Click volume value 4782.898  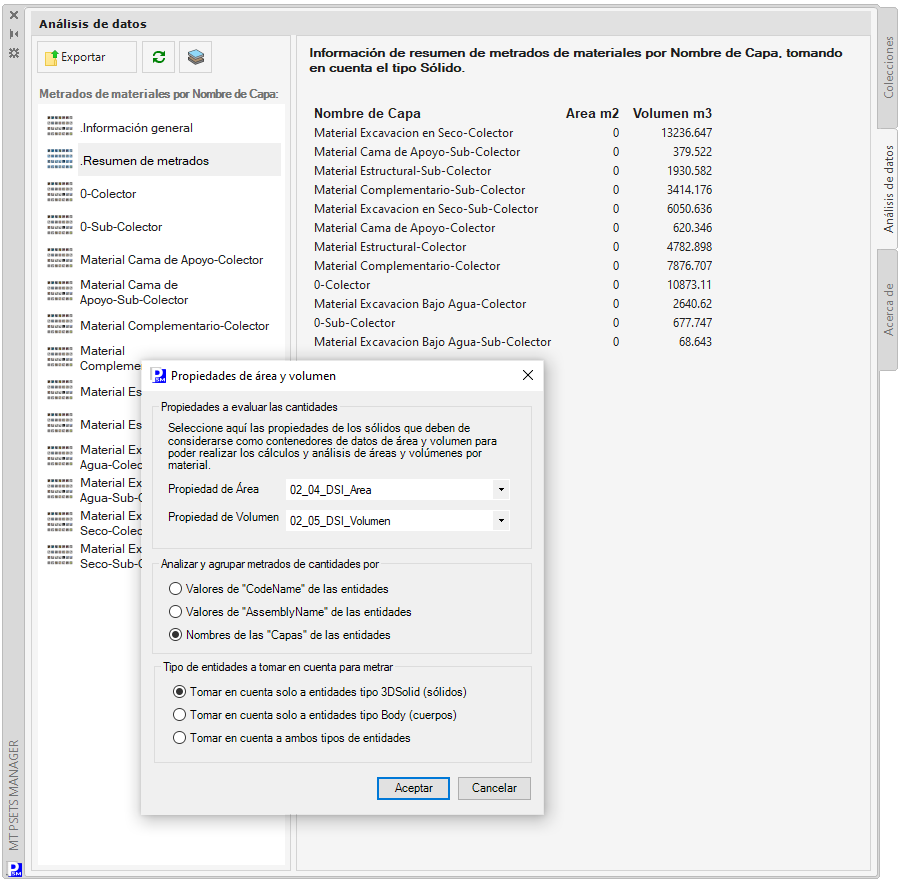tap(689, 247)
